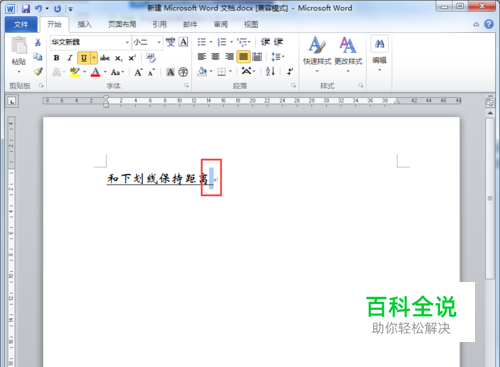
Task: Toggle Bold formatting
Action: 56,58
